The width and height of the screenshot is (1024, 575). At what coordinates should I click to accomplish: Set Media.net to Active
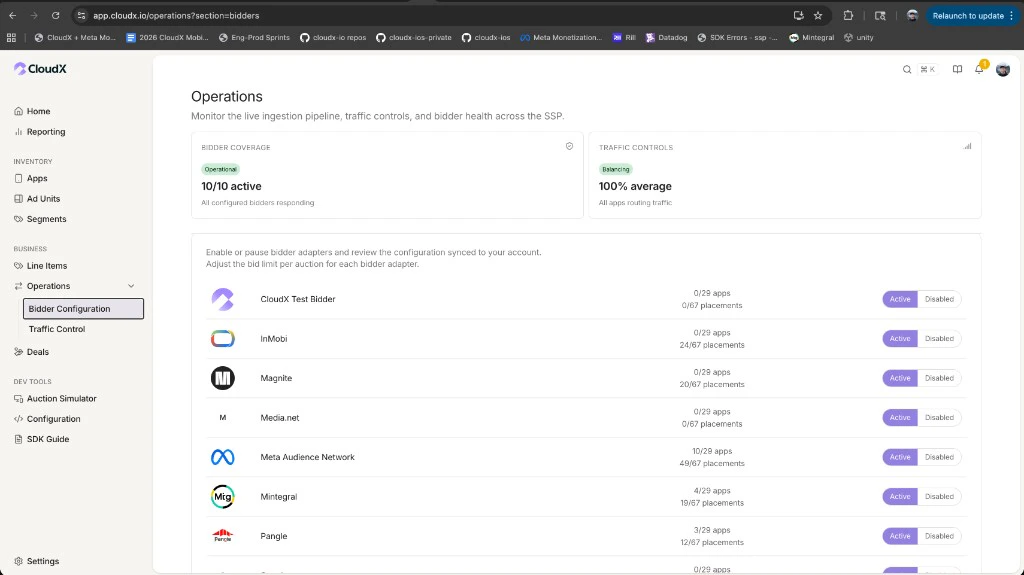tap(900, 418)
